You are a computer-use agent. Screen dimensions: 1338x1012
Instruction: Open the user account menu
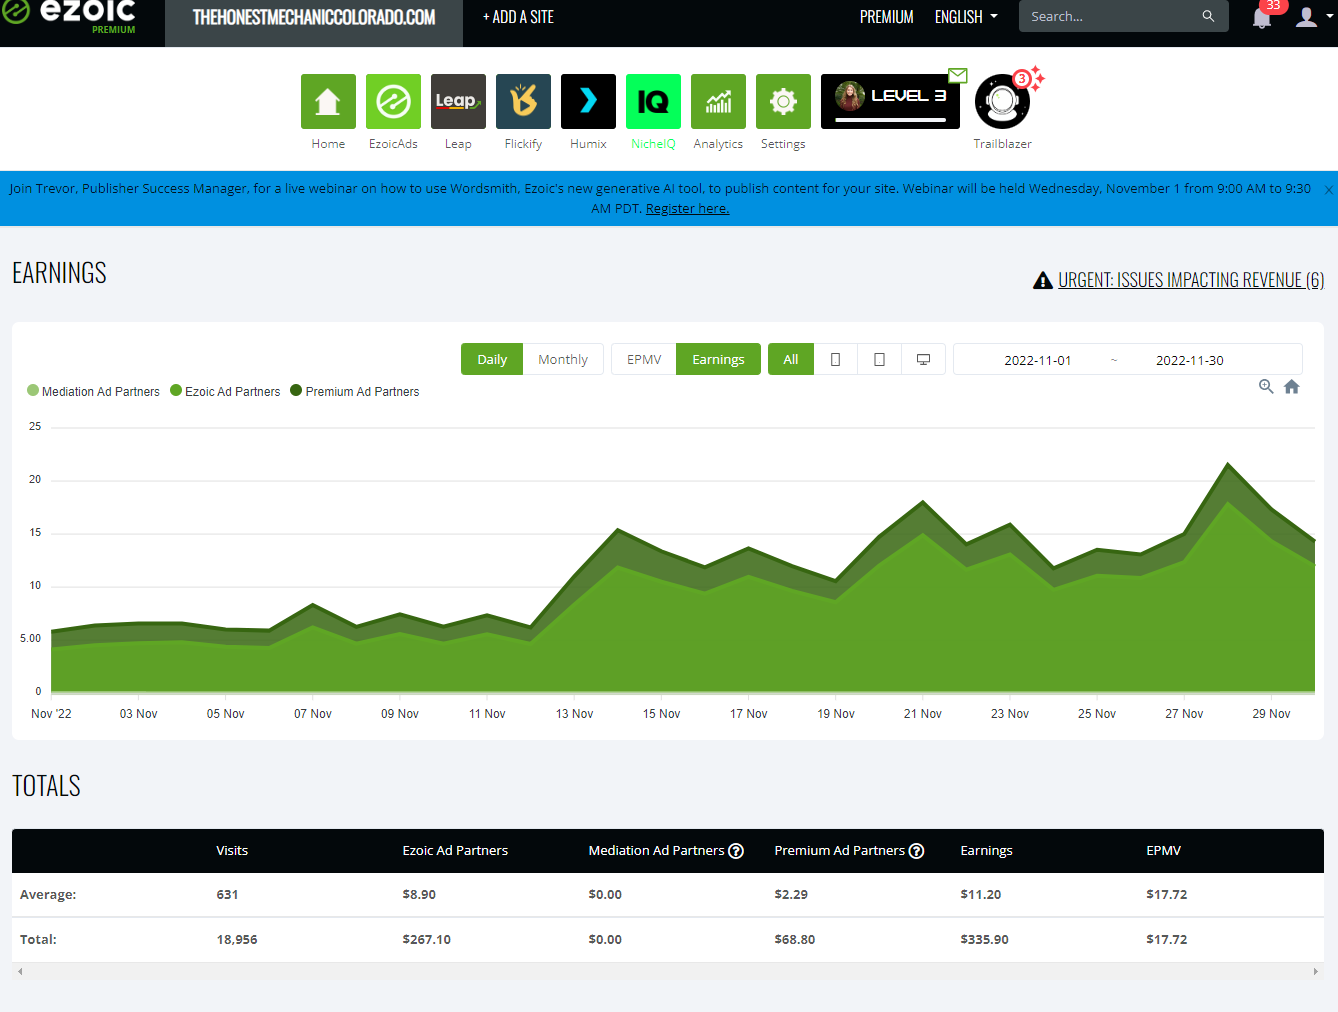(x=1313, y=17)
